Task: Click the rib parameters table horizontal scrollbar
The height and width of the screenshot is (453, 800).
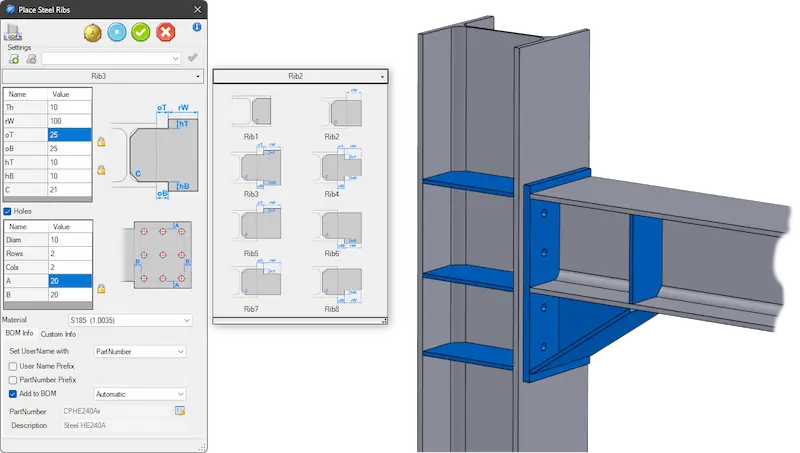Action: coord(47,199)
